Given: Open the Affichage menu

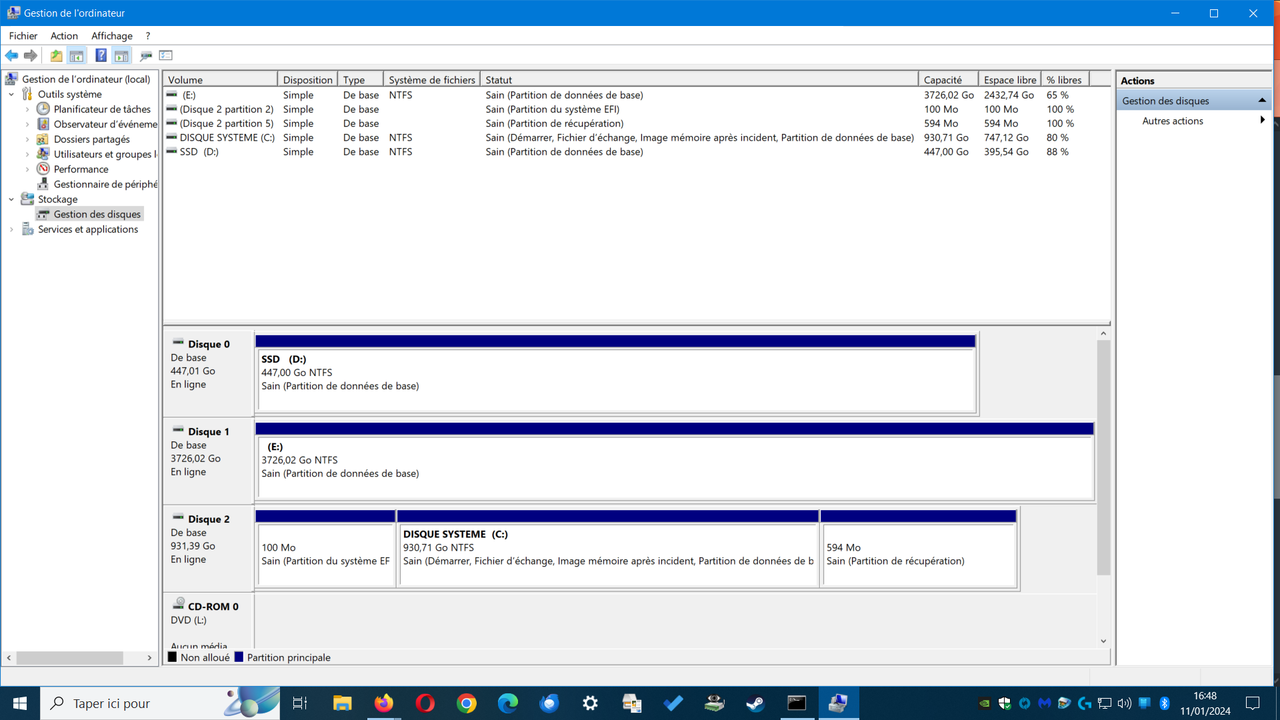Looking at the screenshot, I should [111, 35].
